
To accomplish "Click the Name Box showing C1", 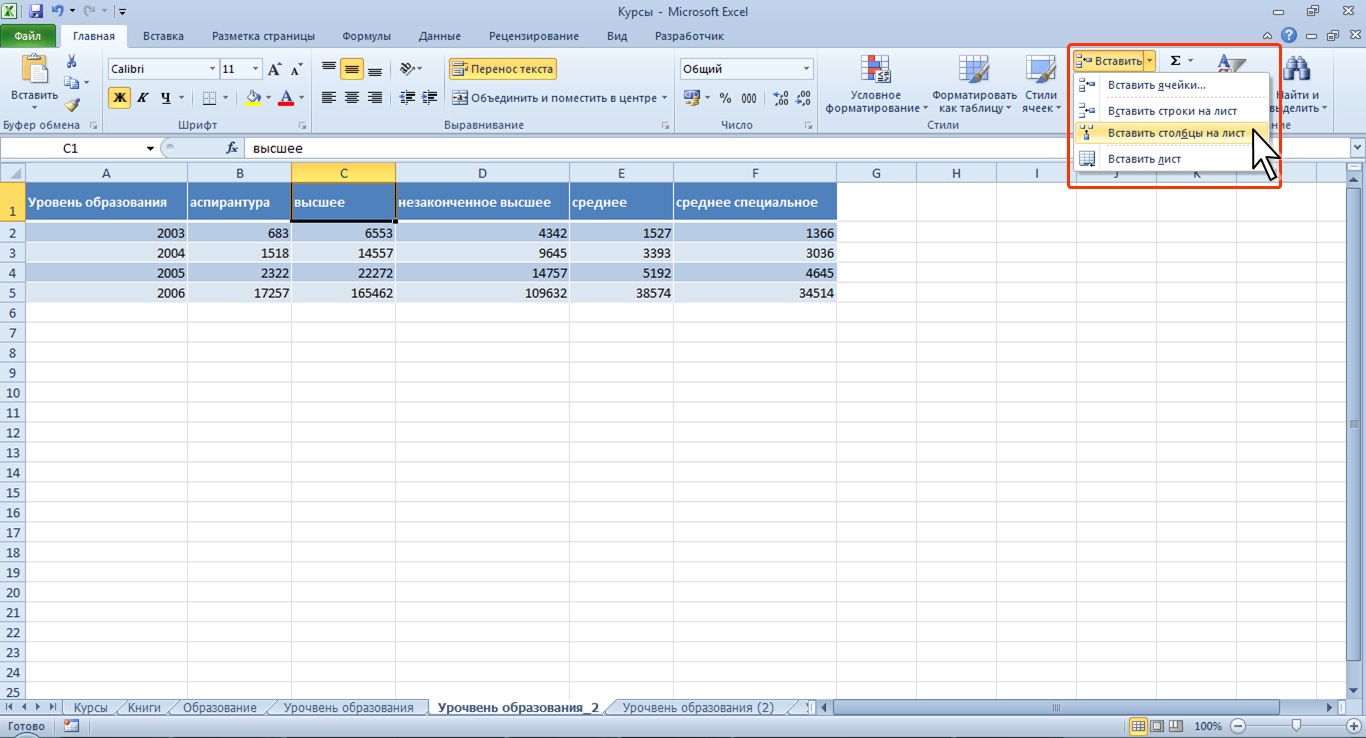I will tap(72, 148).
